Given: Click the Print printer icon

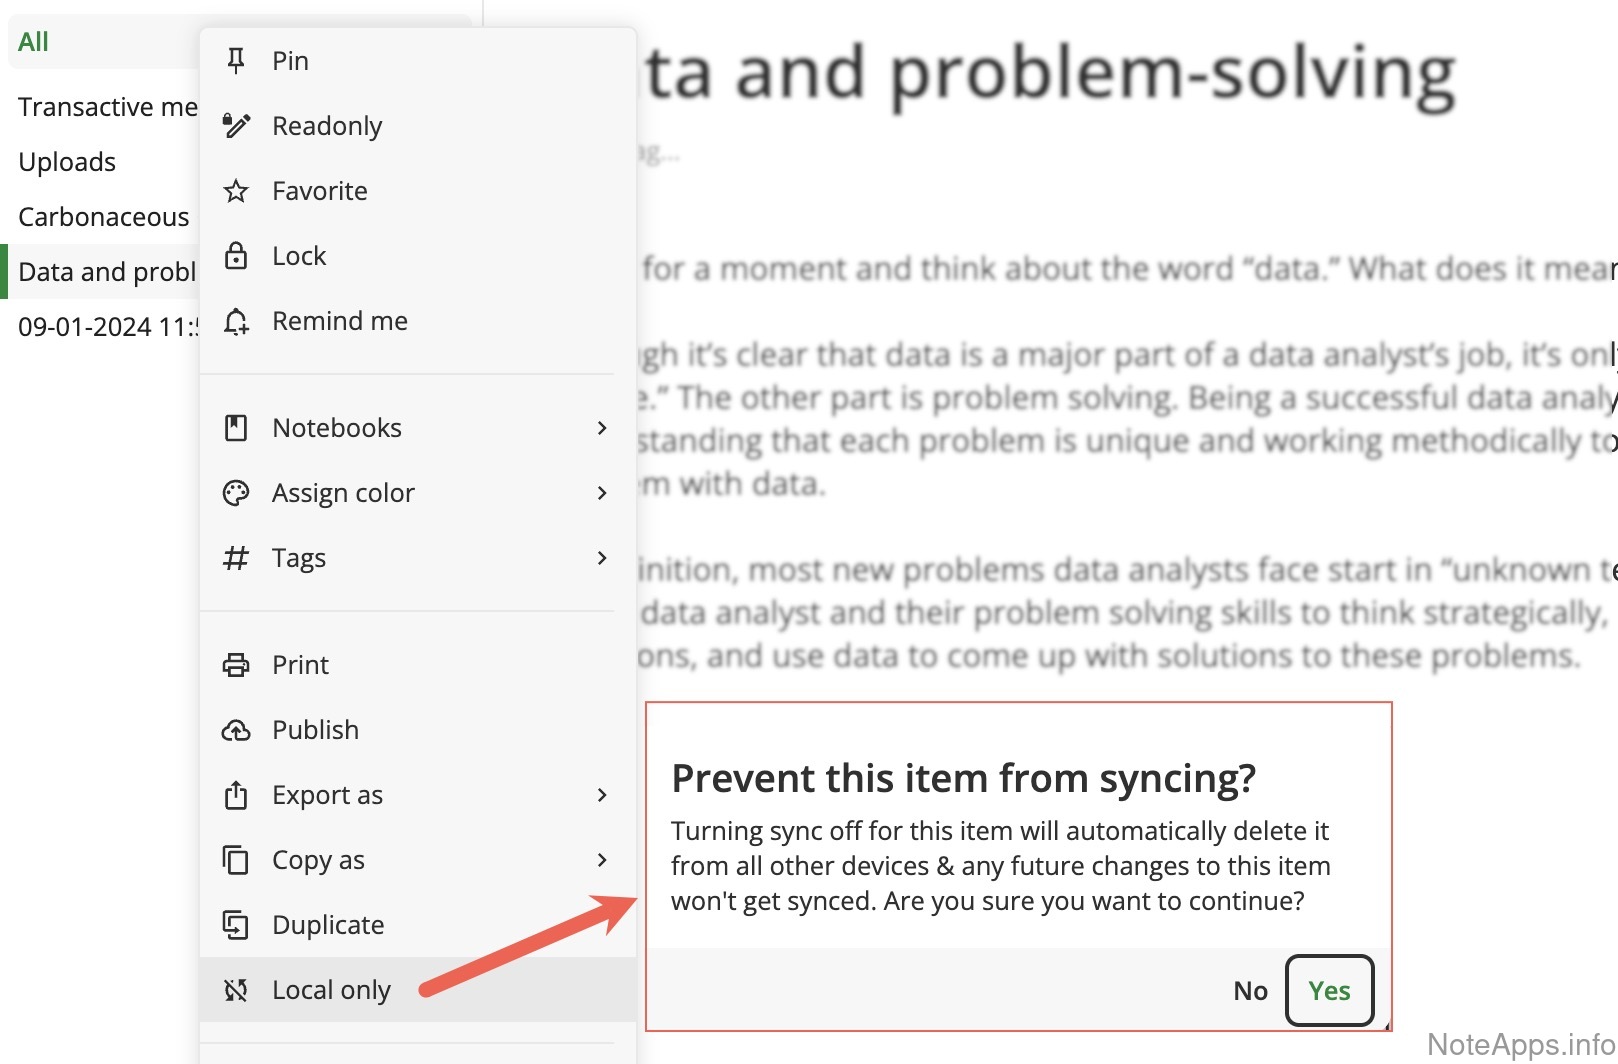Looking at the screenshot, I should [x=236, y=665].
